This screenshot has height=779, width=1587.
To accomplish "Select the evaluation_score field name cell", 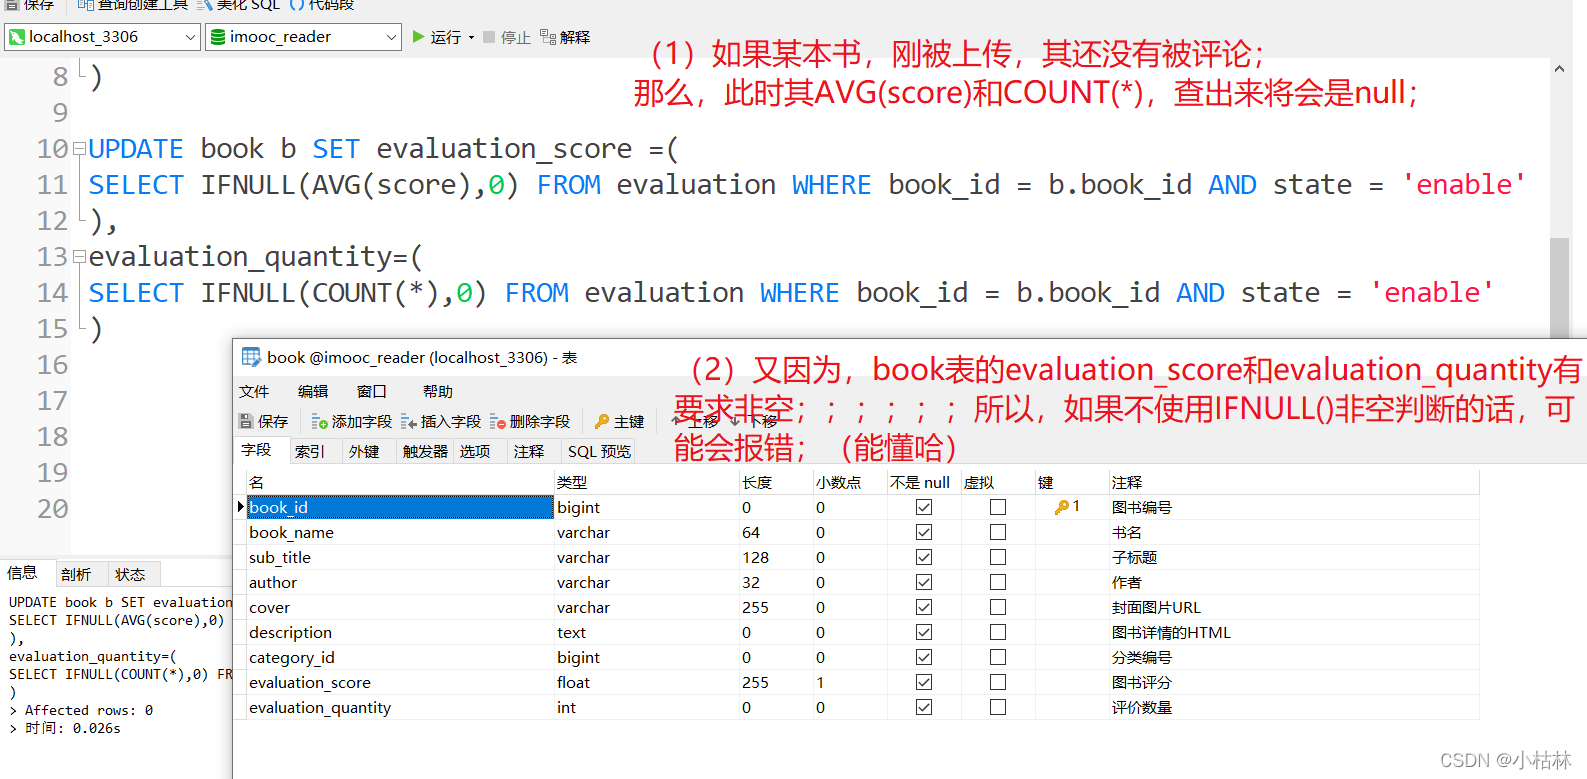I will pos(400,682).
